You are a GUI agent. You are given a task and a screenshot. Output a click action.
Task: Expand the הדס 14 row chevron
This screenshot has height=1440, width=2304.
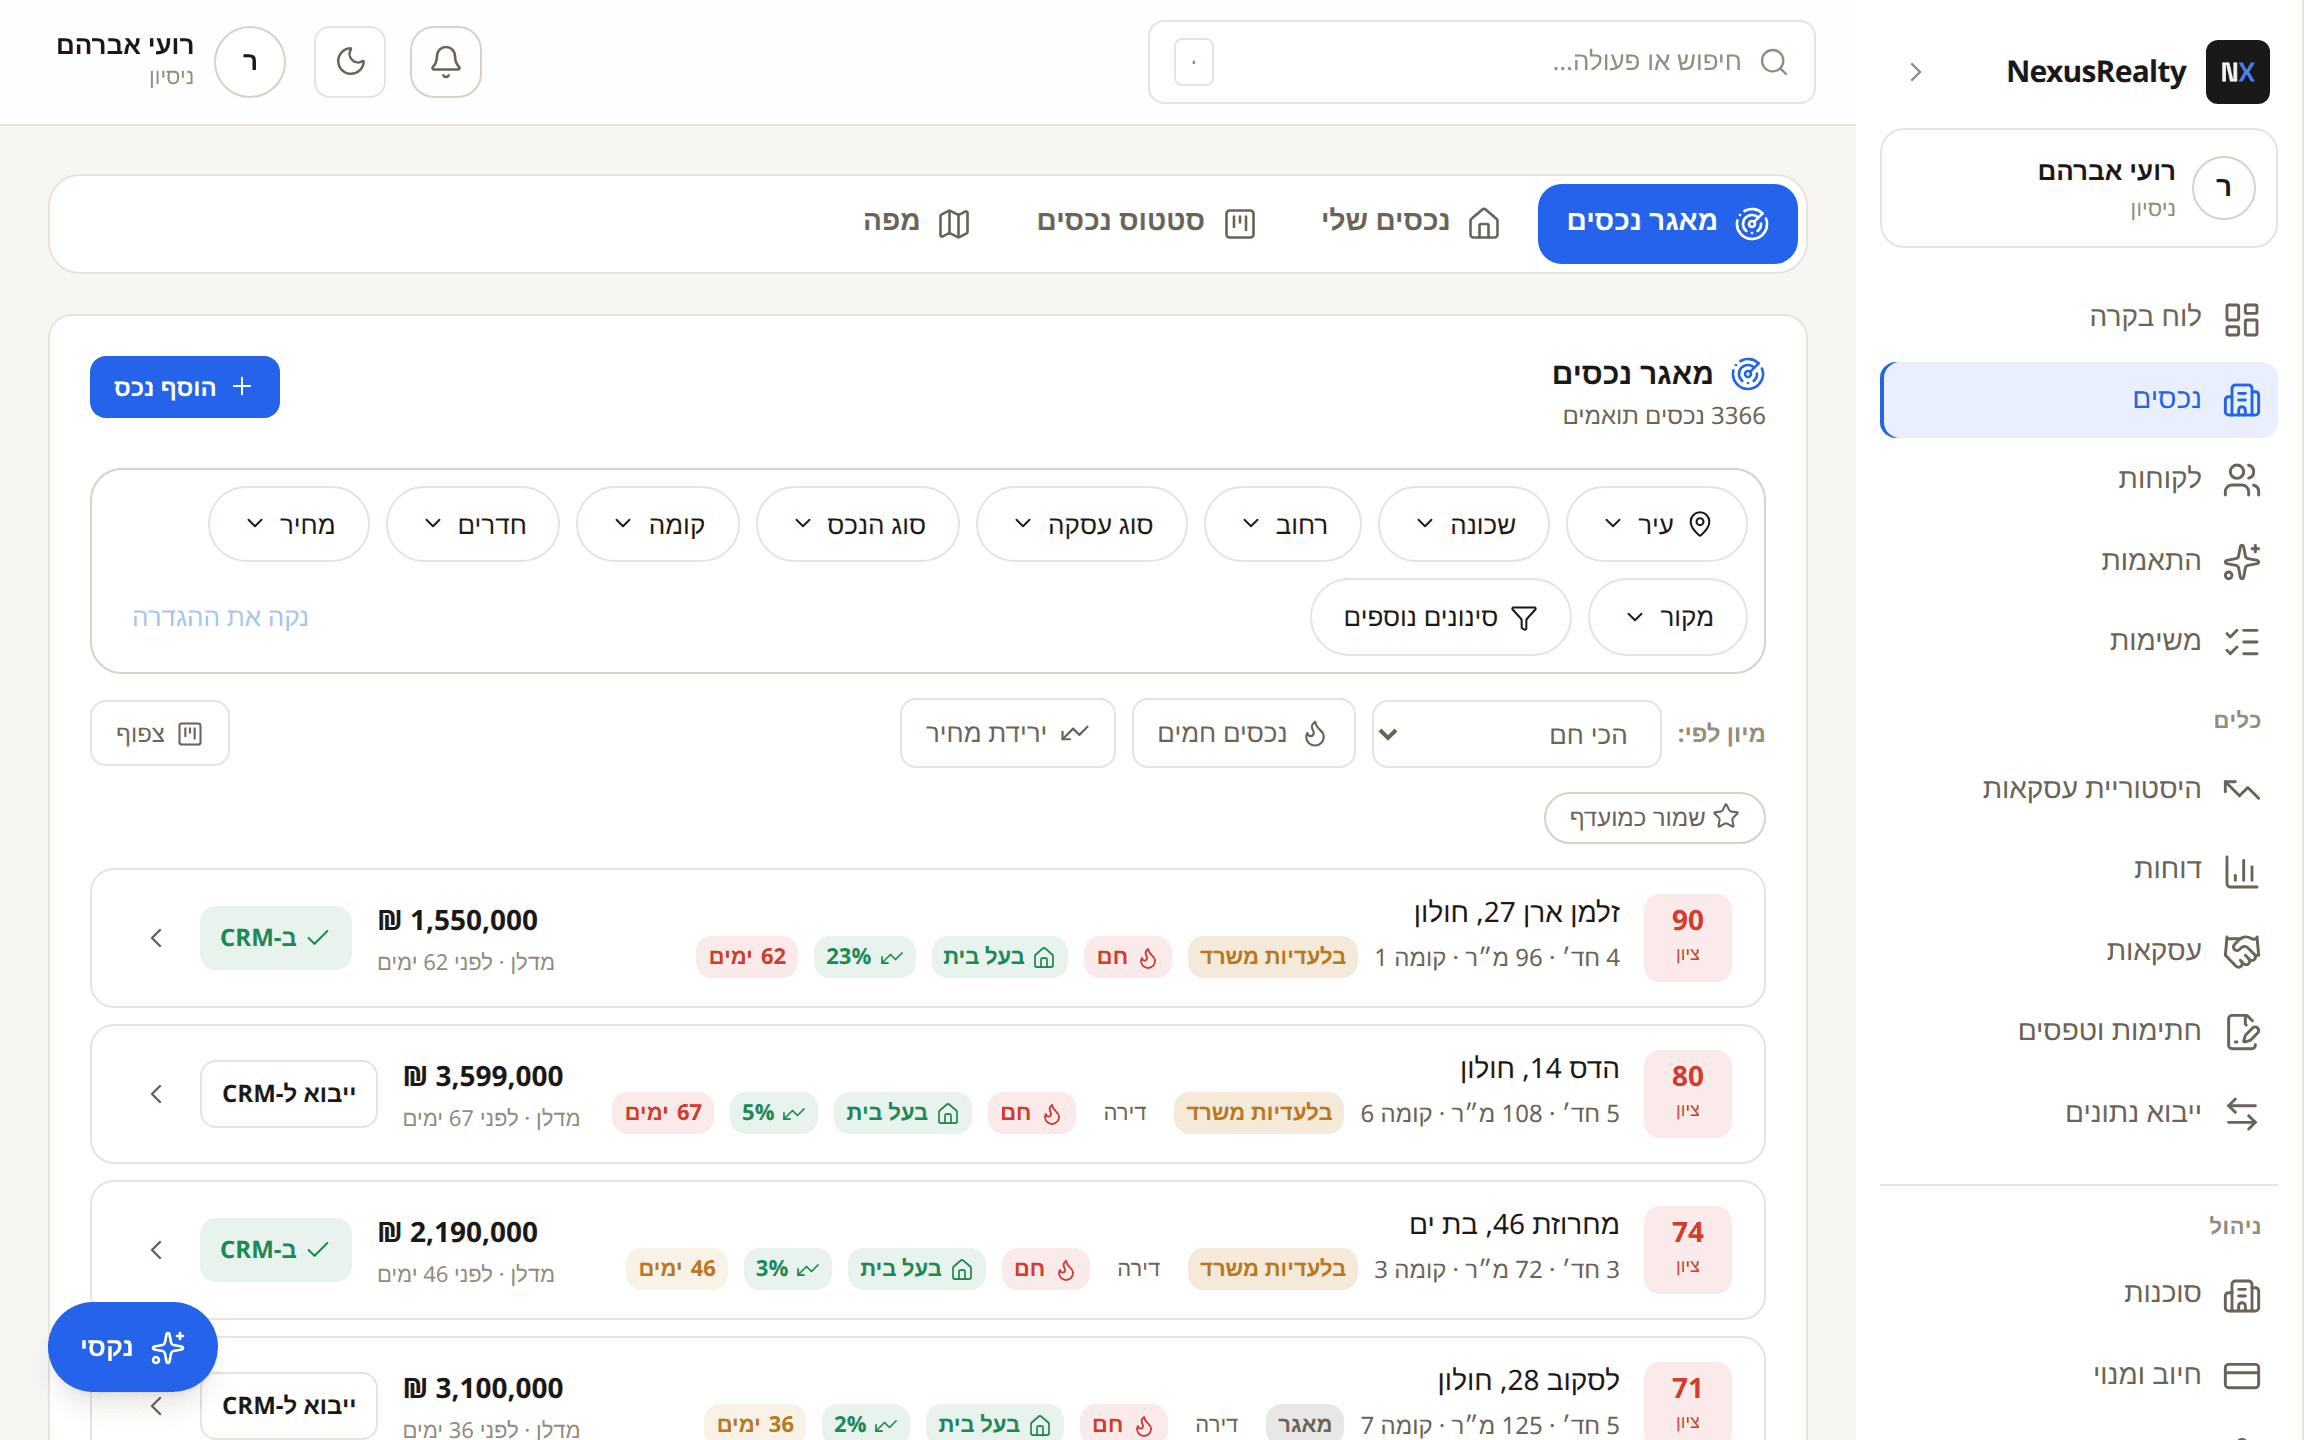(156, 1094)
